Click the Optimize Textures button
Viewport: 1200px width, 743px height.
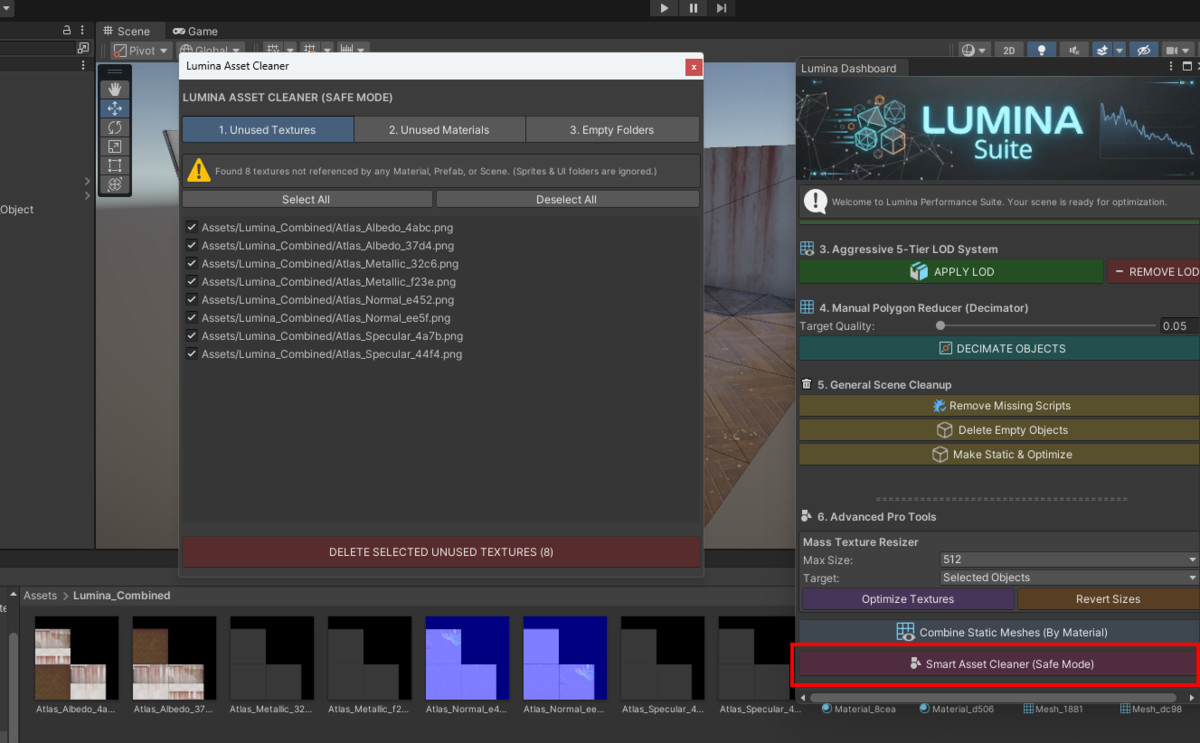(x=907, y=599)
